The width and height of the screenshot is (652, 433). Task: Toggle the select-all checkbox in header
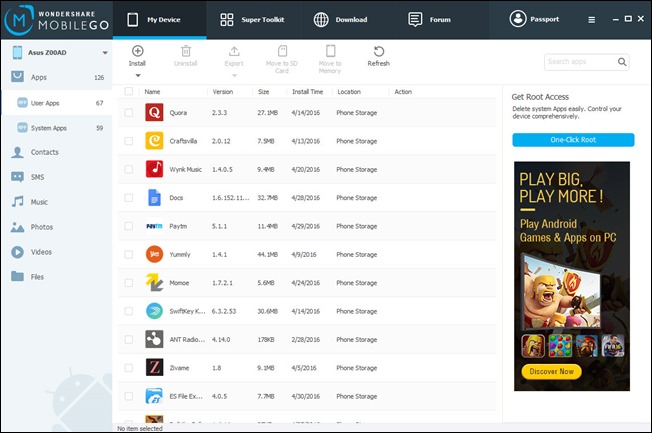(x=129, y=92)
